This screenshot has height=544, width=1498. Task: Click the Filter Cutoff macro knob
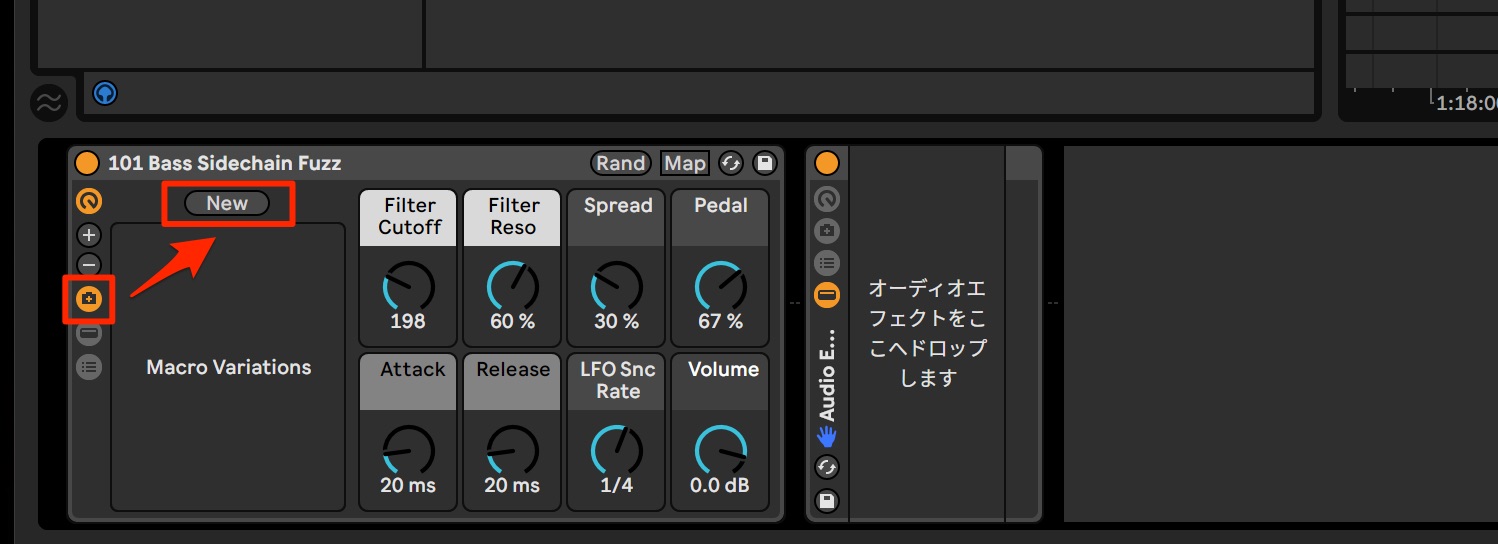408,287
